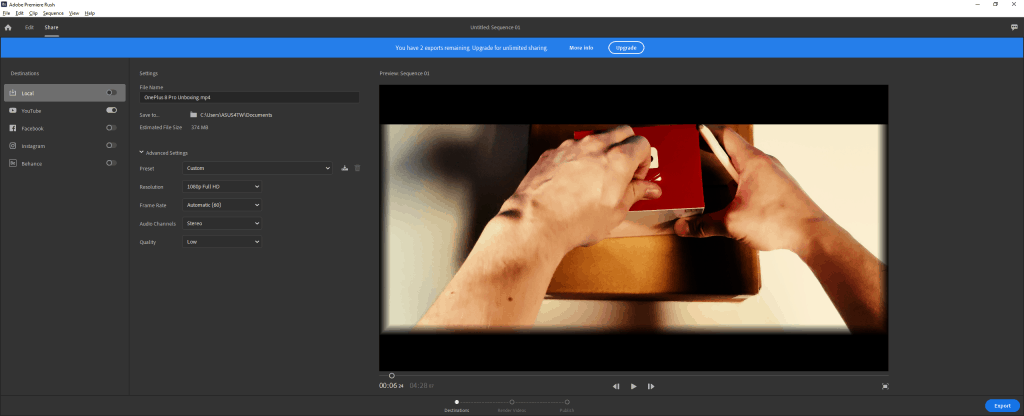
Task: Click the preview playhead scrubber handle
Action: point(392,376)
